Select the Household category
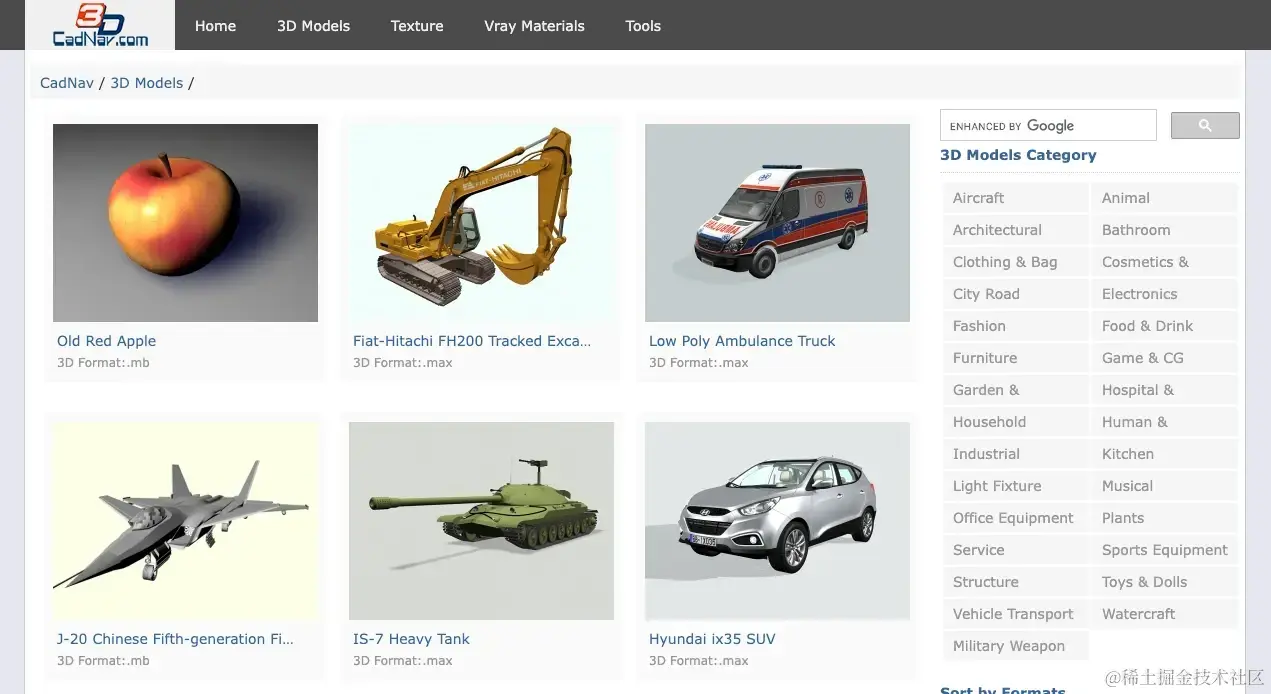1271x694 pixels. [x=1015, y=422]
